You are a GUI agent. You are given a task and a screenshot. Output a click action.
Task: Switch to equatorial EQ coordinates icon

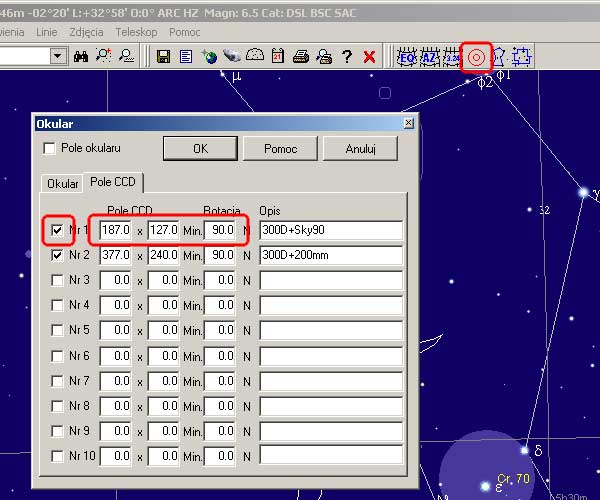(x=407, y=57)
